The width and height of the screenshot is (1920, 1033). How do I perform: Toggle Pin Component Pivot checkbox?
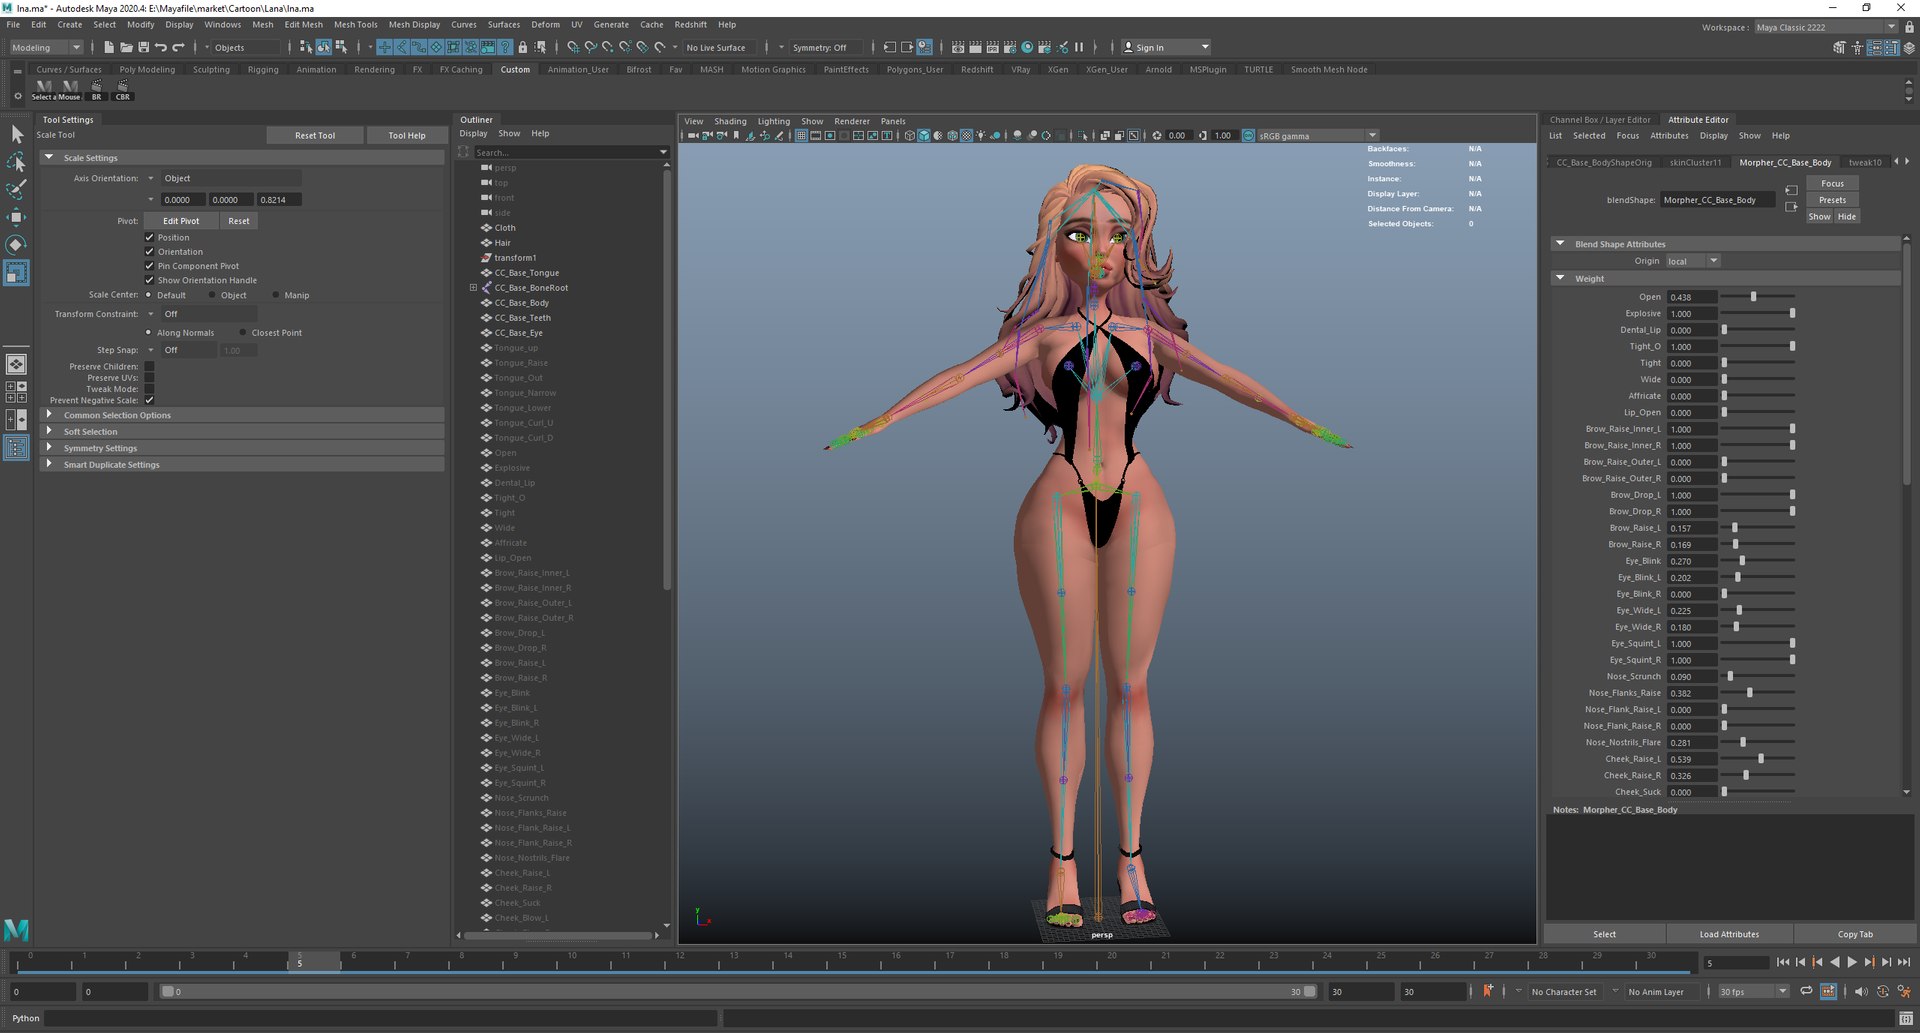coord(150,266)
